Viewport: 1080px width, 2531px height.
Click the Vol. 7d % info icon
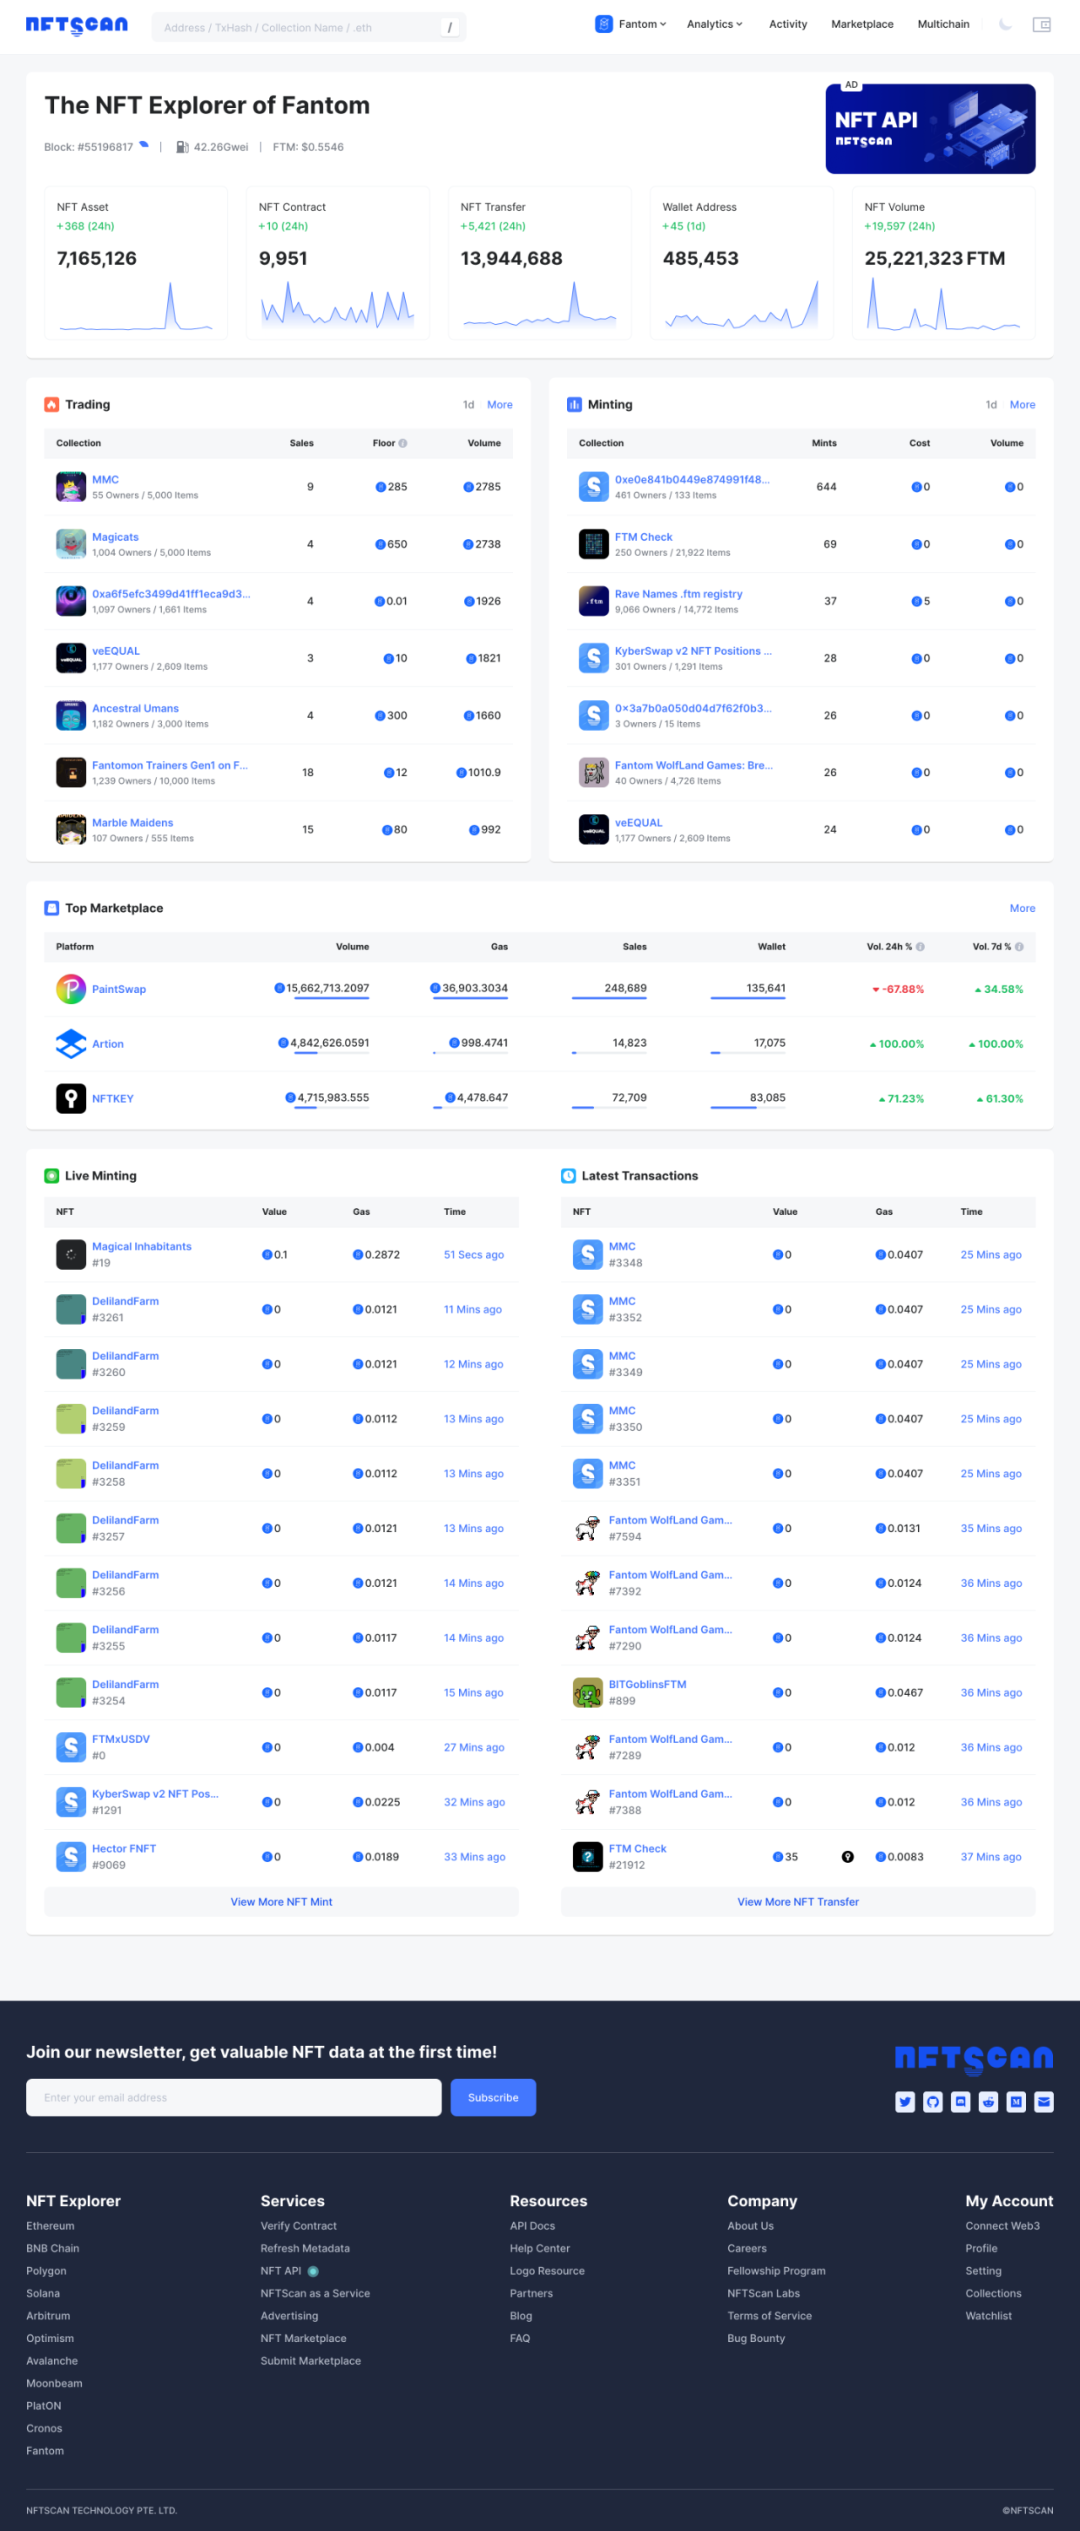click(x=1020, y=946)
